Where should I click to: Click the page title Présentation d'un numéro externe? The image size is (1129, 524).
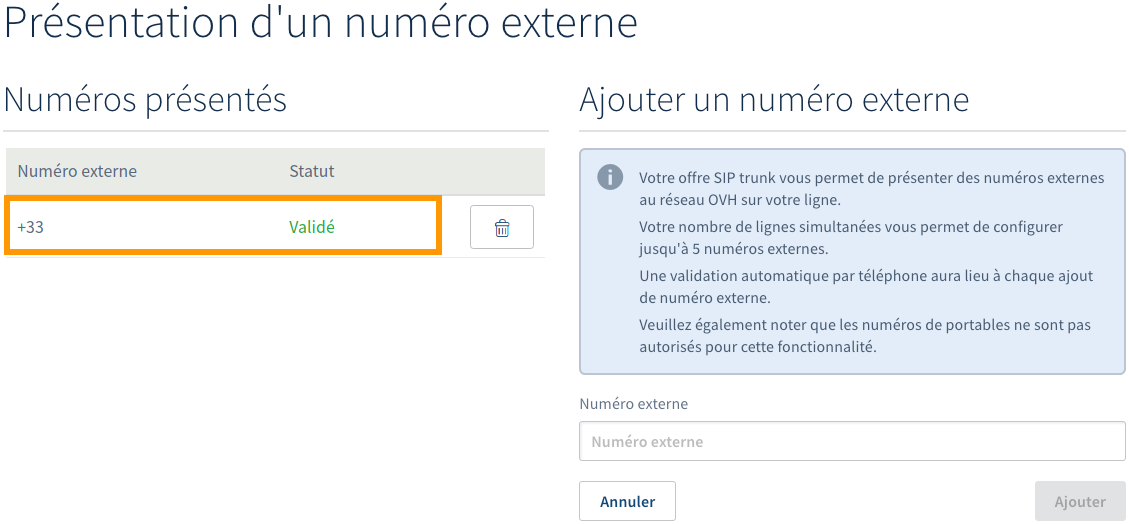(x=321, y=22)
